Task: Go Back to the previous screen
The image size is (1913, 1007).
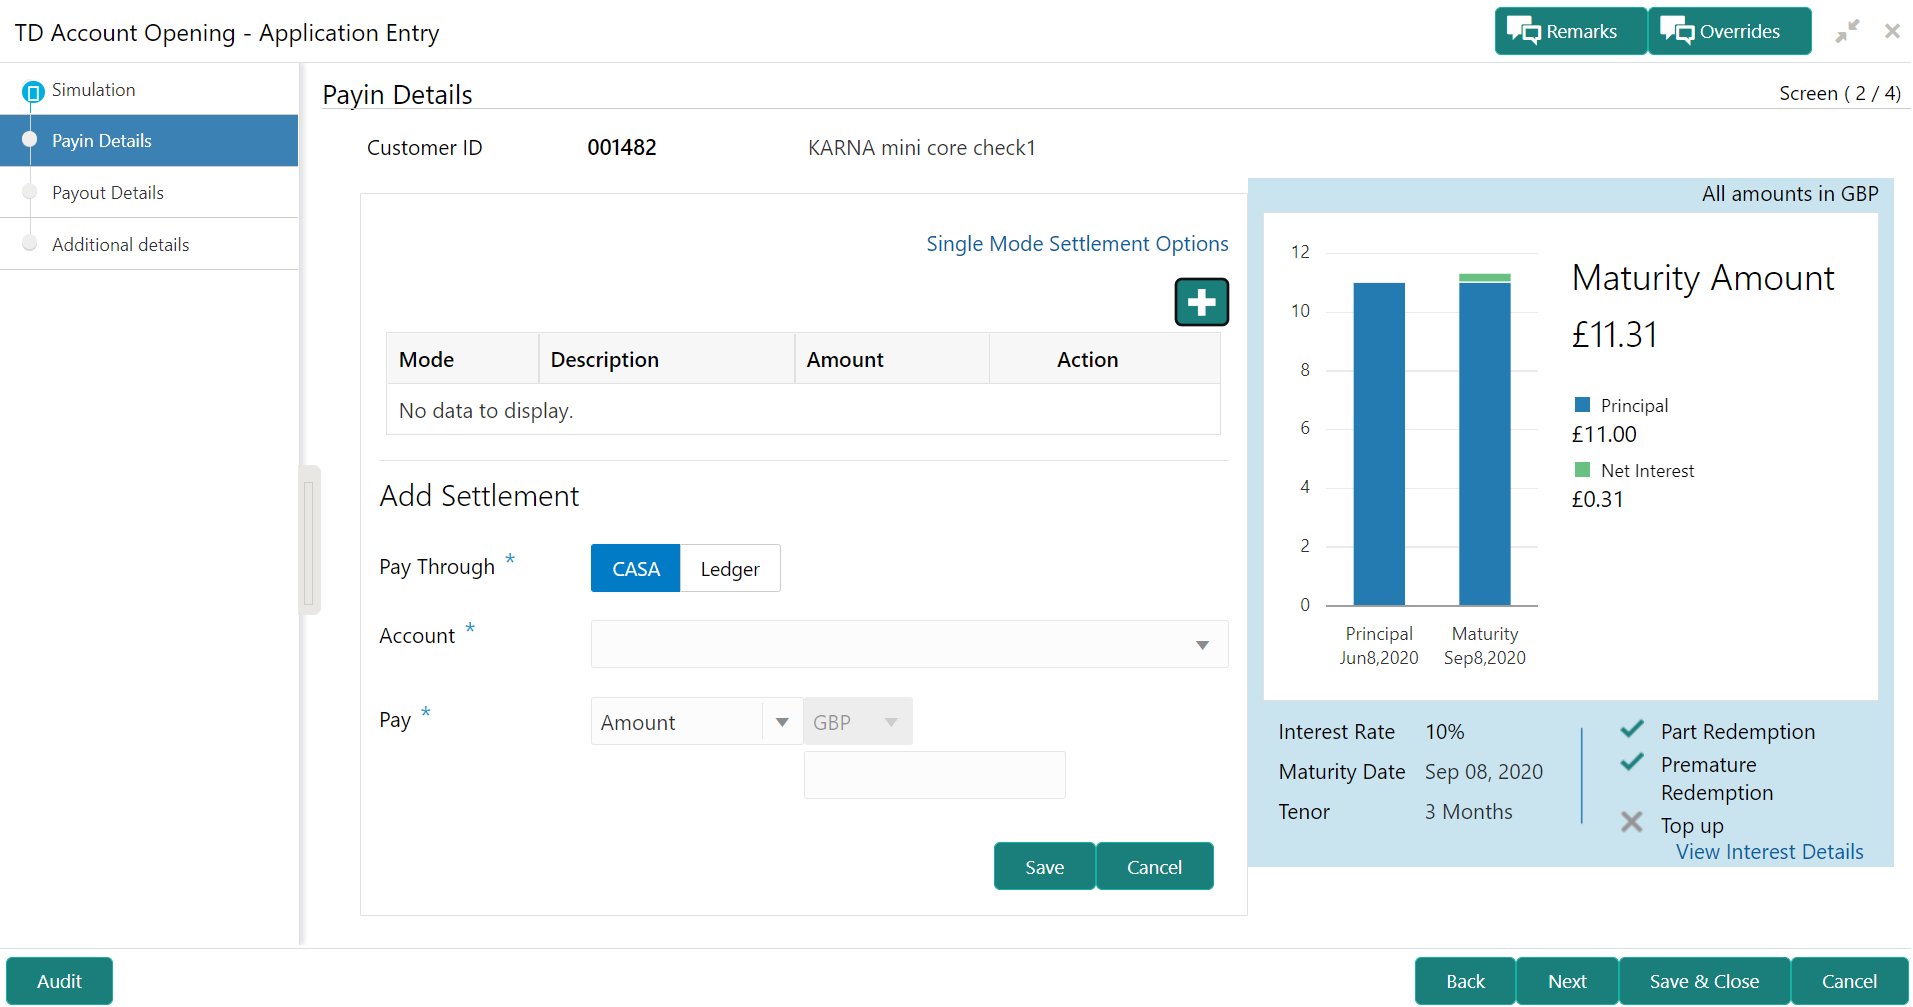Action: pos(1465,981)
